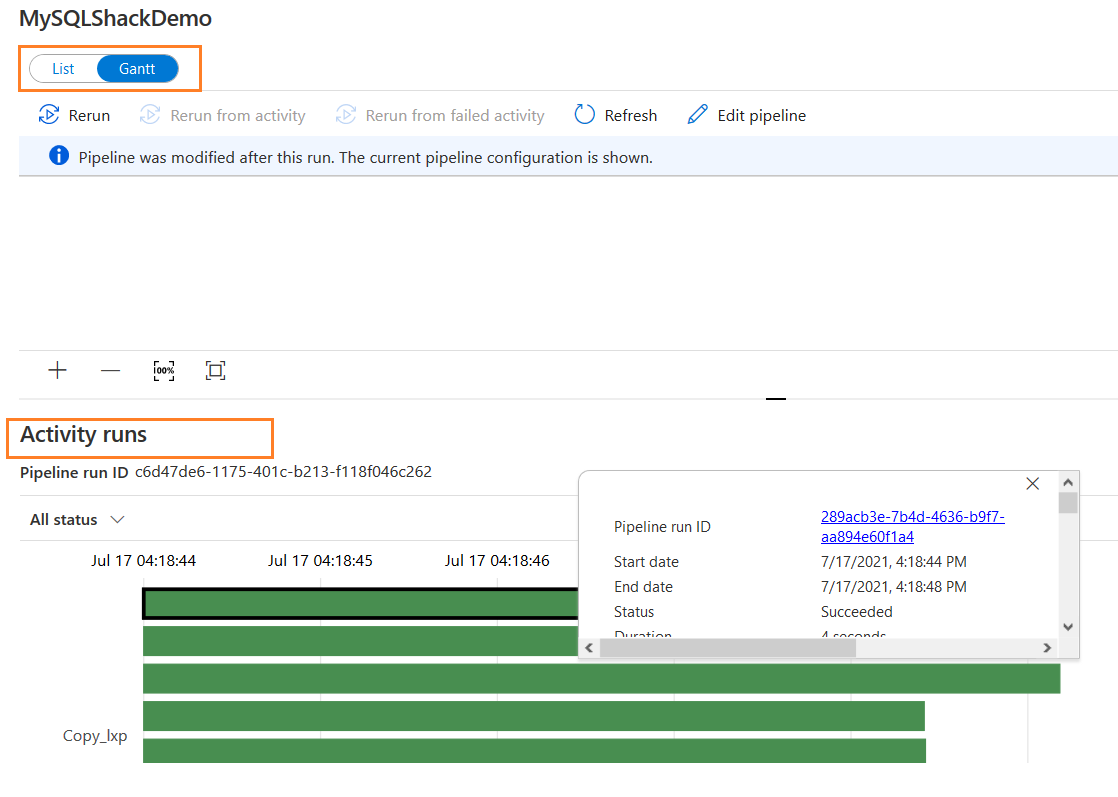Image resolution: width=1118 pixels, height=797 pixels.
Task: Click the zoom to fit icon
Action: coord(215,371)
